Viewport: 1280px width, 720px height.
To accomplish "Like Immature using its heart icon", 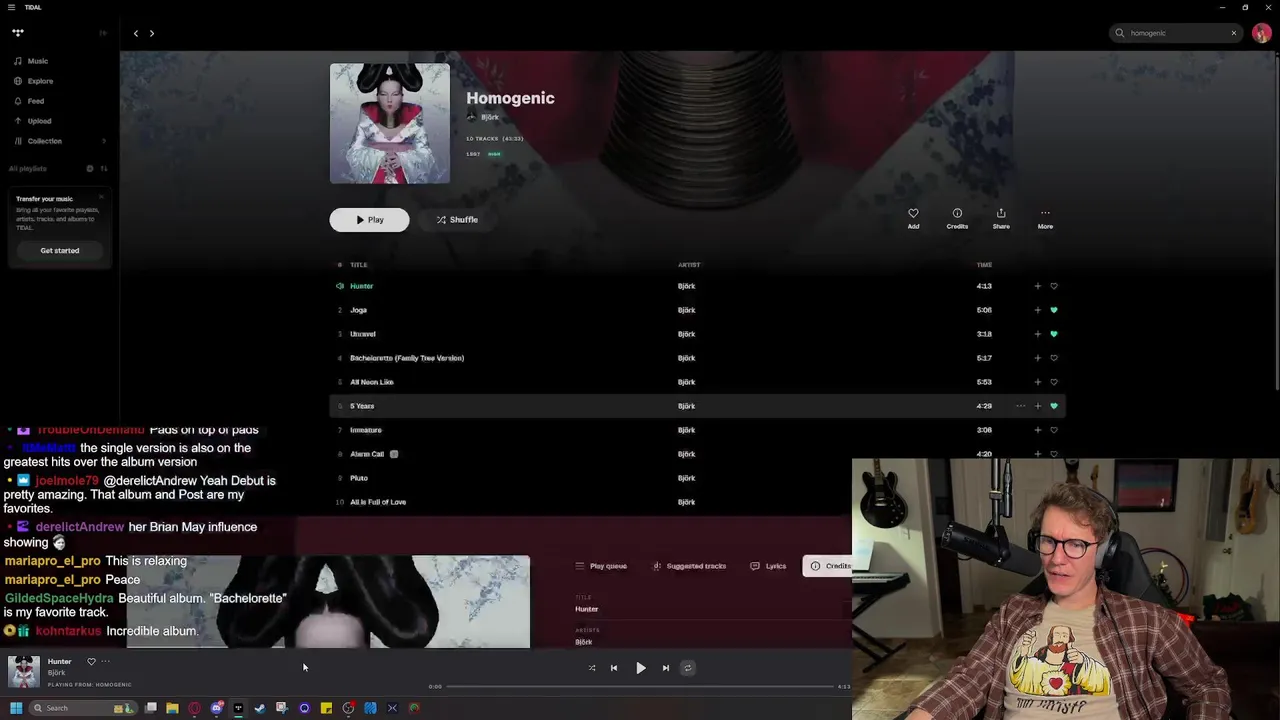I will pyautogui.click(x=1054, y=430).
